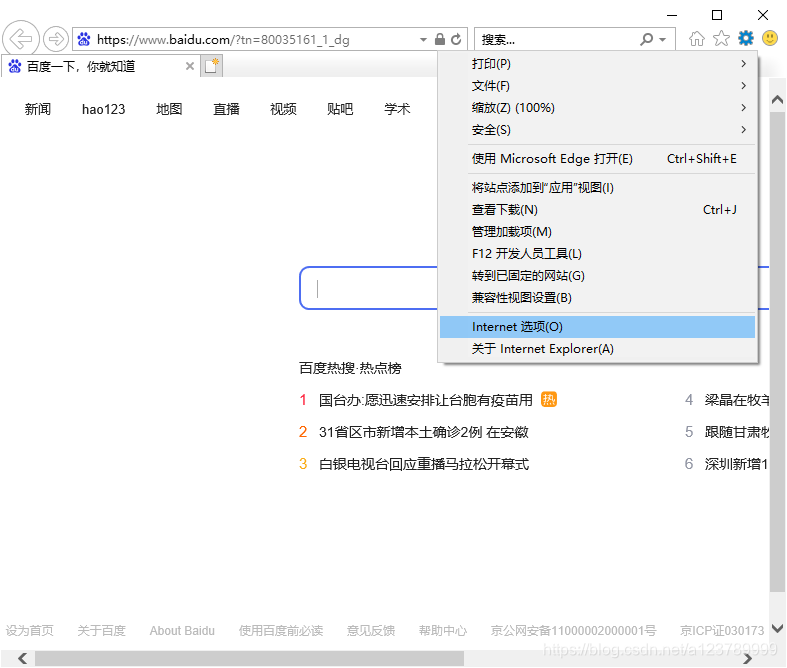The width and height of the screenshot is (787, 668).
Task: Click the vertical scrollbar down arrow
Action: [777, 628]
